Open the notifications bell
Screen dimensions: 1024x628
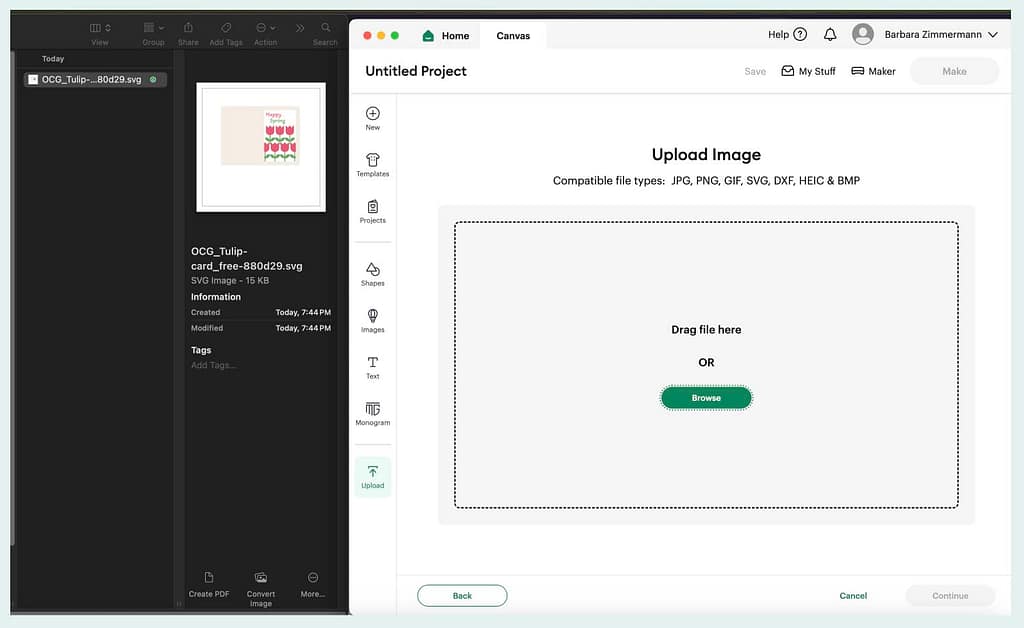pos(830,33)
